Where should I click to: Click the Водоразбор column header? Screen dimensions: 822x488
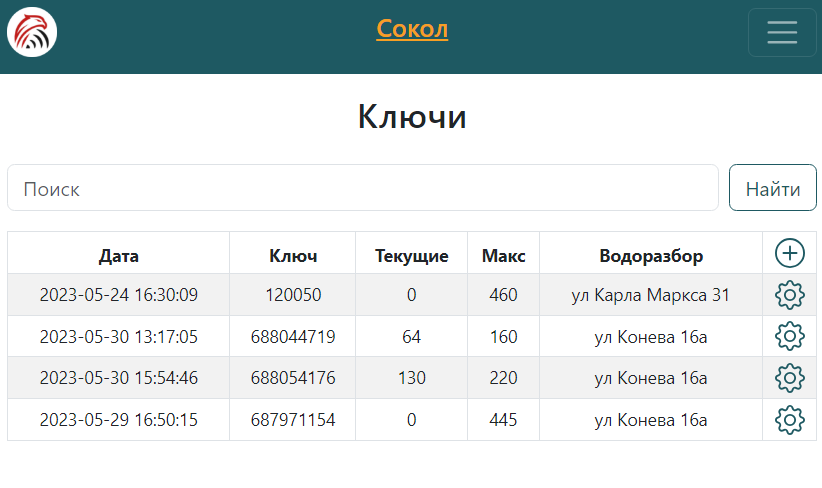click(651, 256)
